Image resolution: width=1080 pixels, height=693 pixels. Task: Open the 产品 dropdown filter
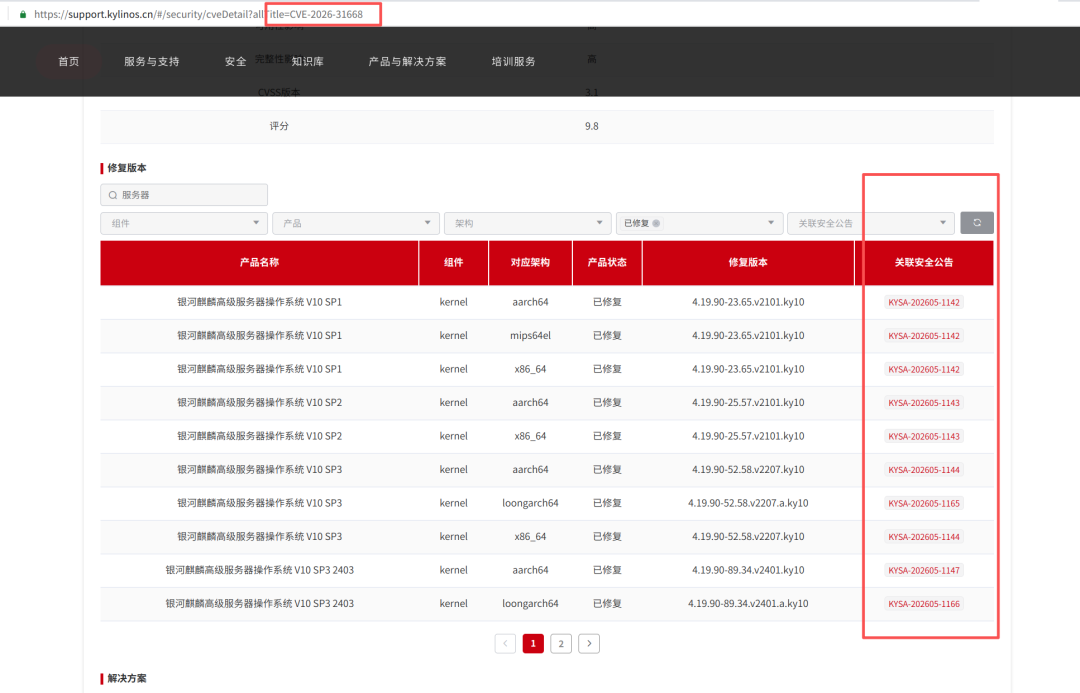pyautogui.click(x=355, y=223)
